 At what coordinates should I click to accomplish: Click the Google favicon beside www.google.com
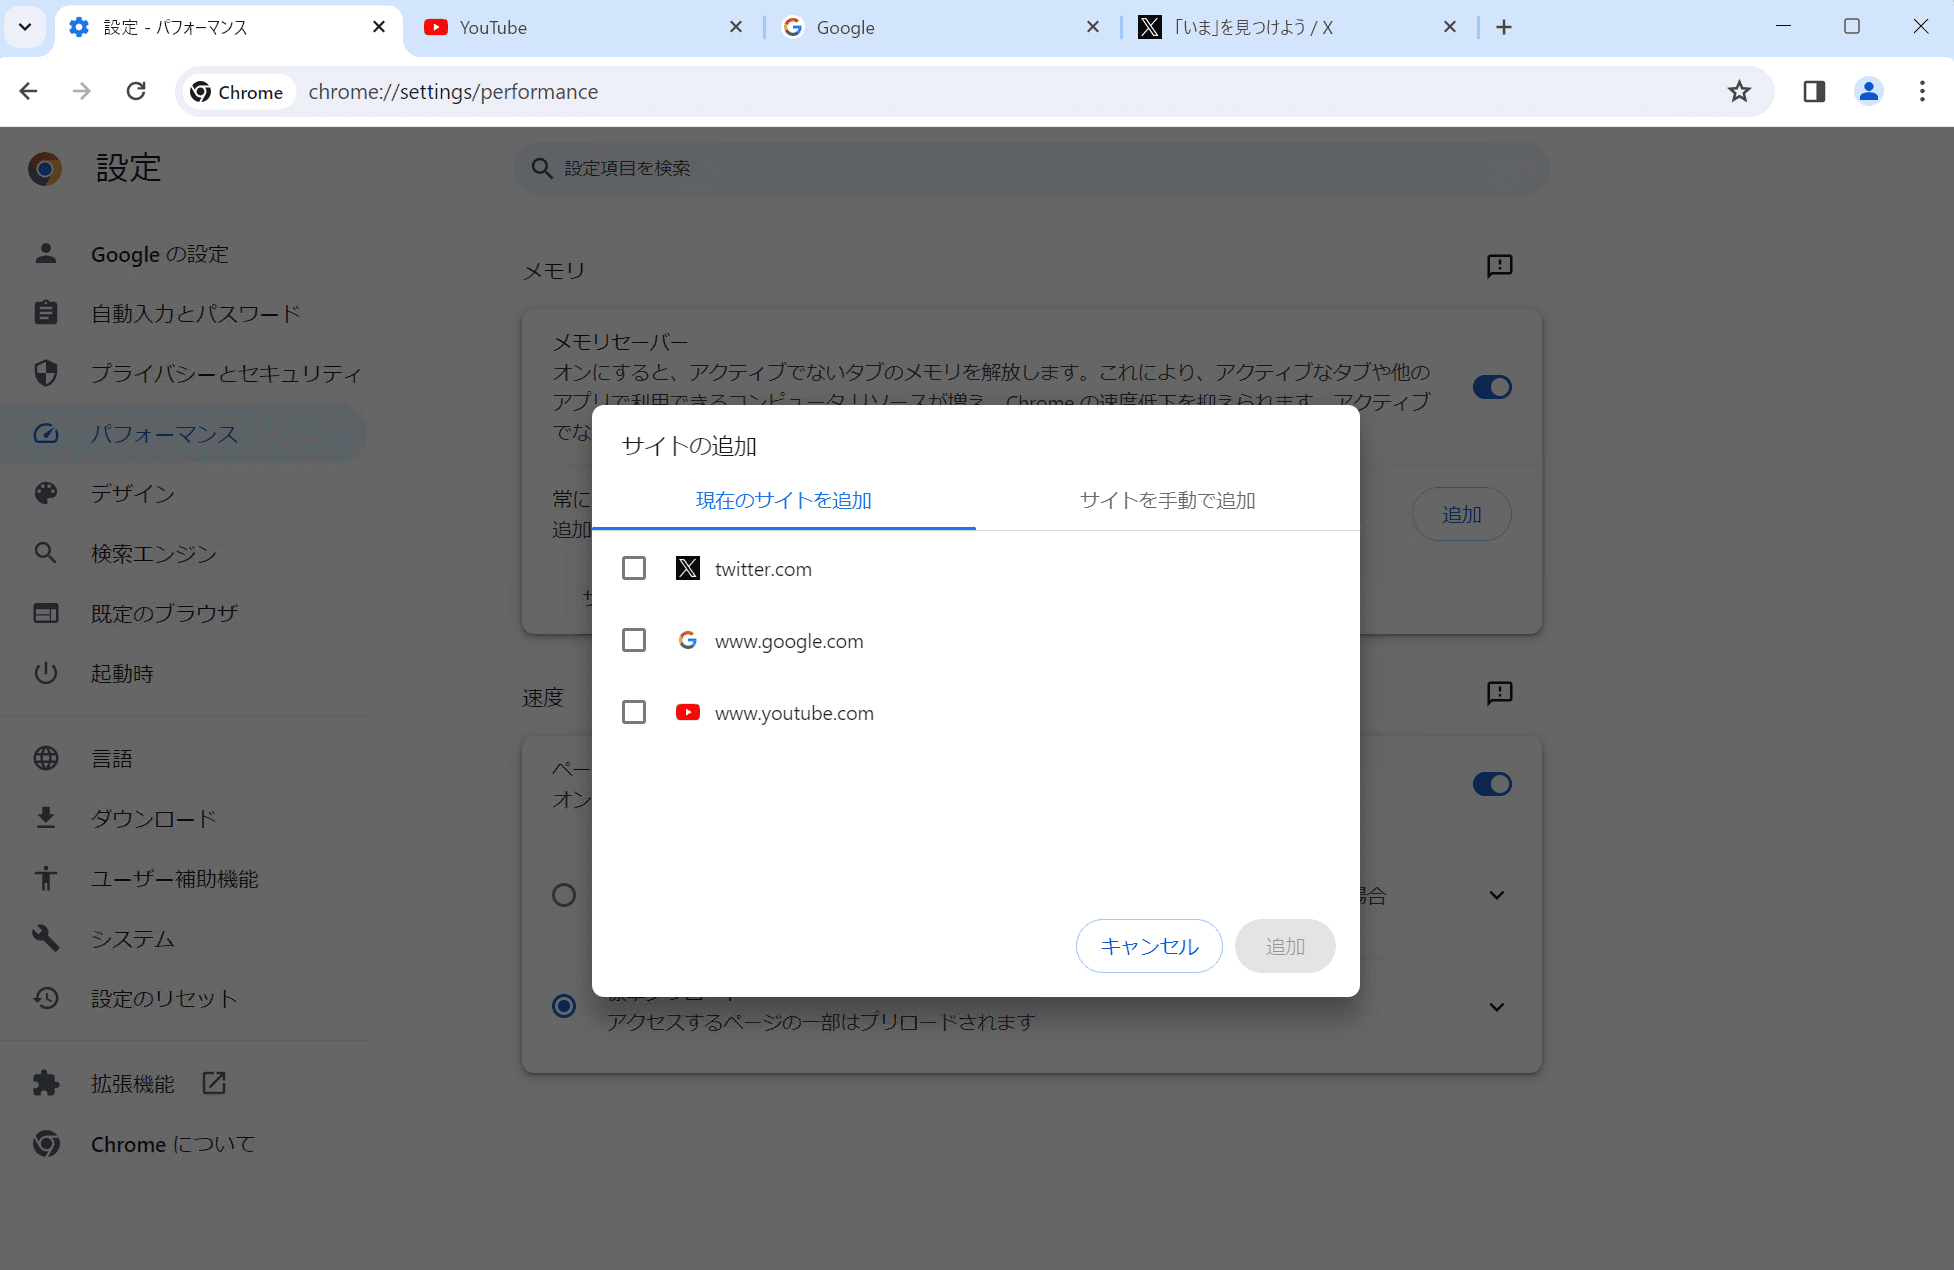pos(688,640)
